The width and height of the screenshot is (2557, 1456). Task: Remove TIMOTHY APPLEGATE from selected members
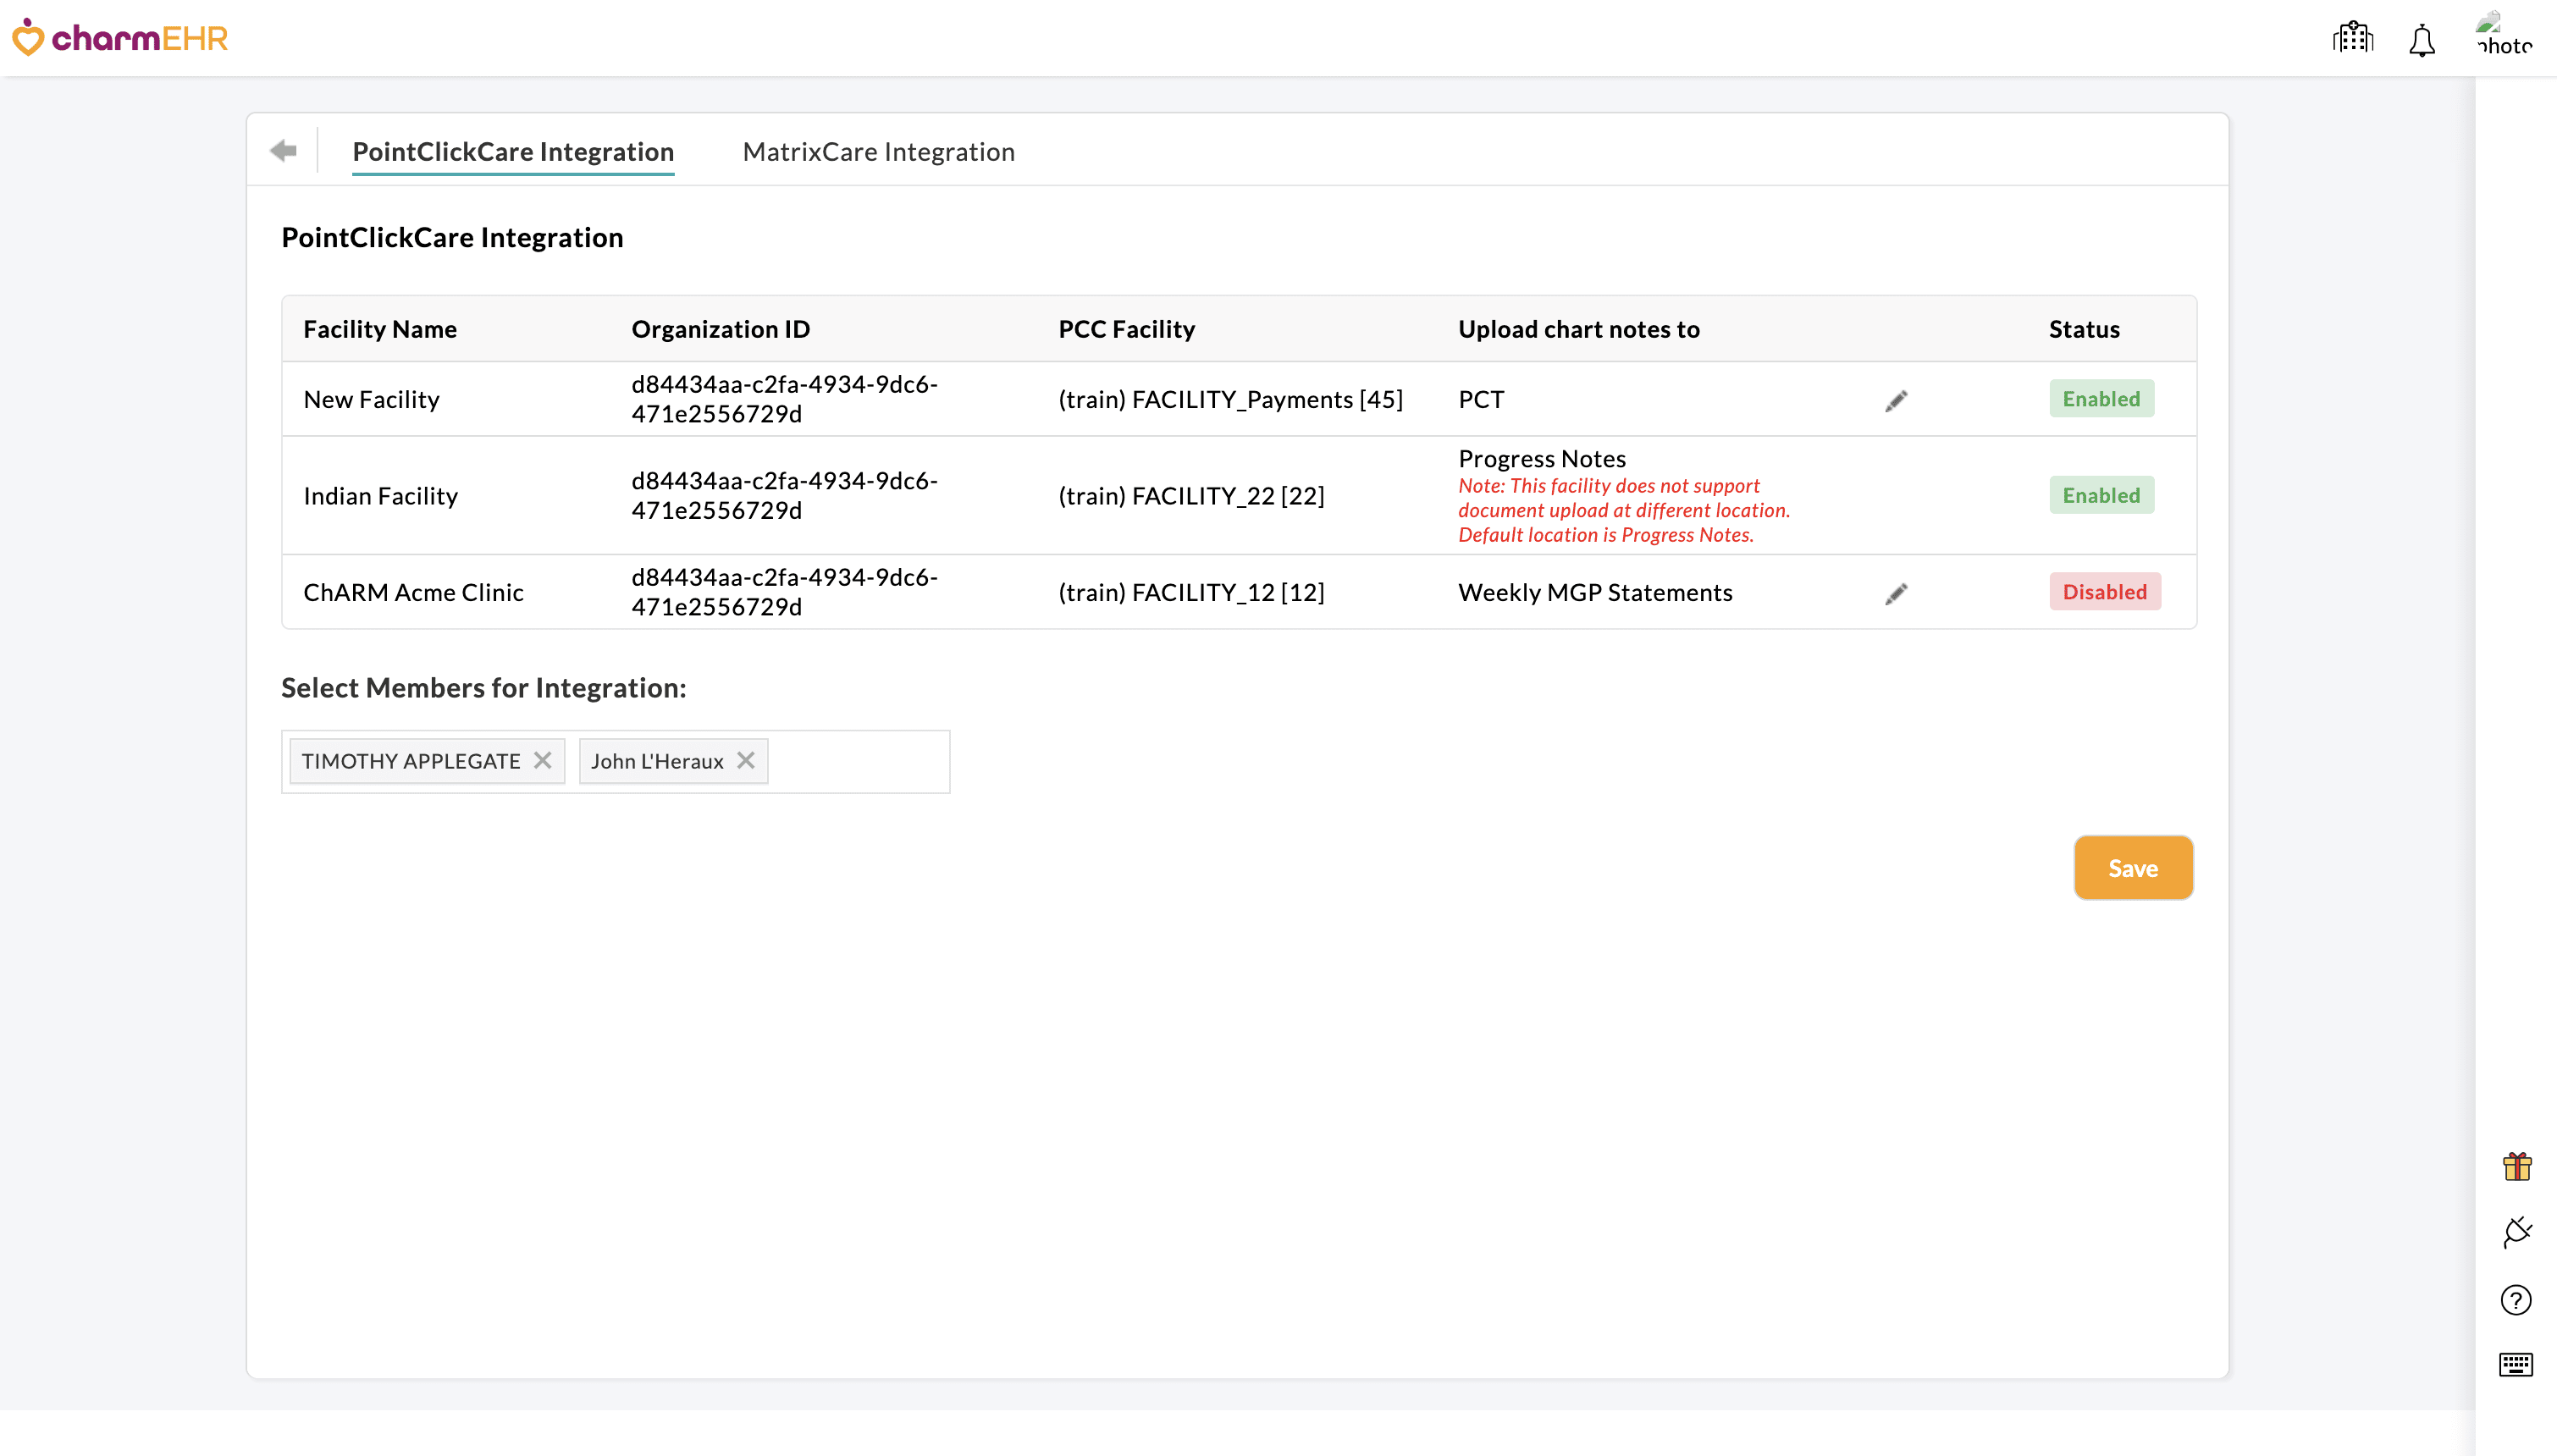(x=543, y=760)
